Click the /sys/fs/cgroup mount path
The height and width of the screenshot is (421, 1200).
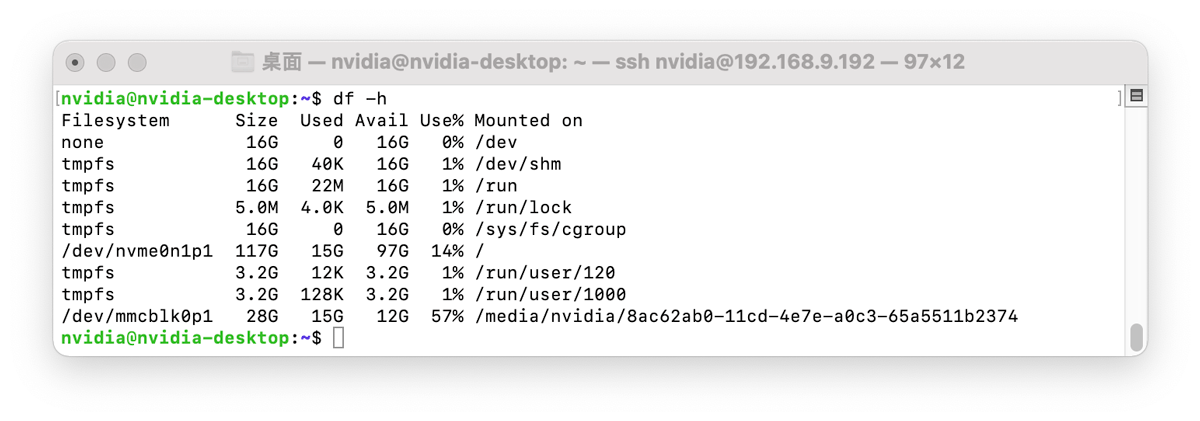(550, 229)
